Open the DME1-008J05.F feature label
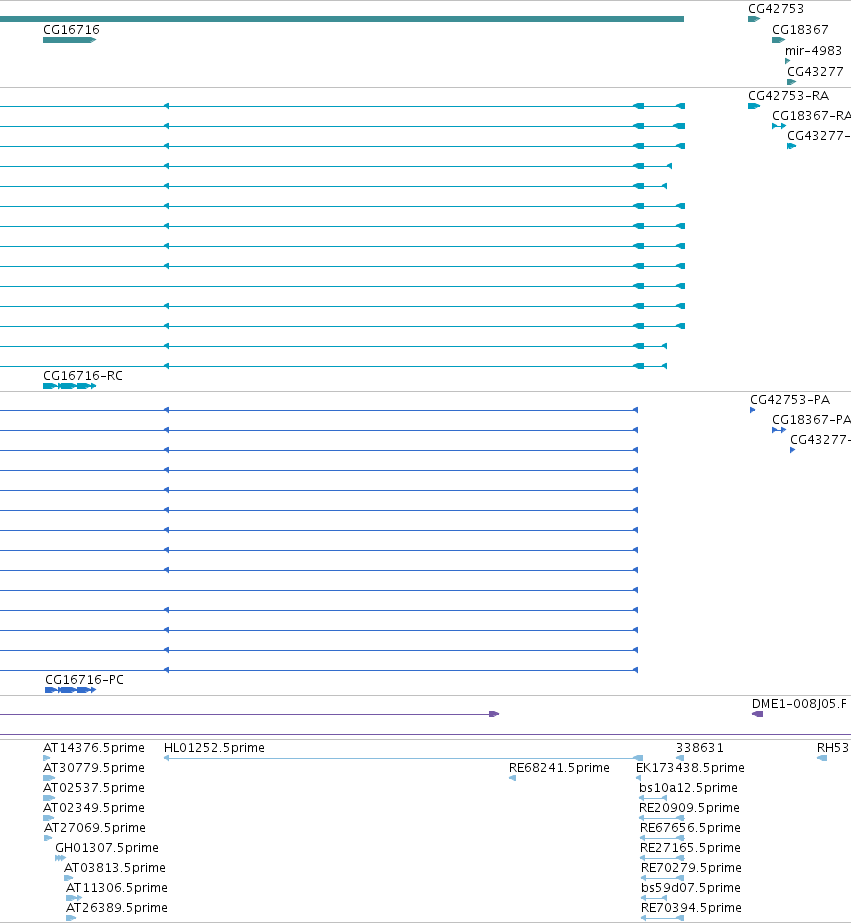Viewport: 851px width, 923px height. [x=799, y=704]
